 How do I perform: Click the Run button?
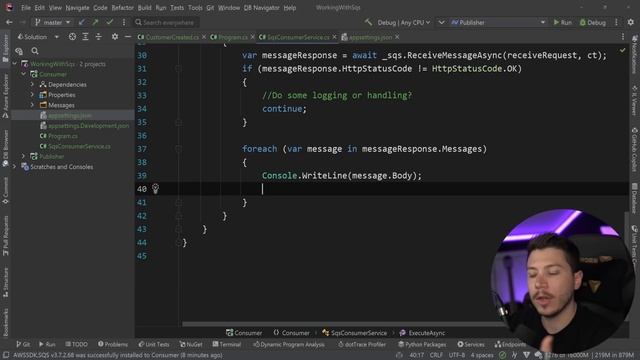pos(562,22)
